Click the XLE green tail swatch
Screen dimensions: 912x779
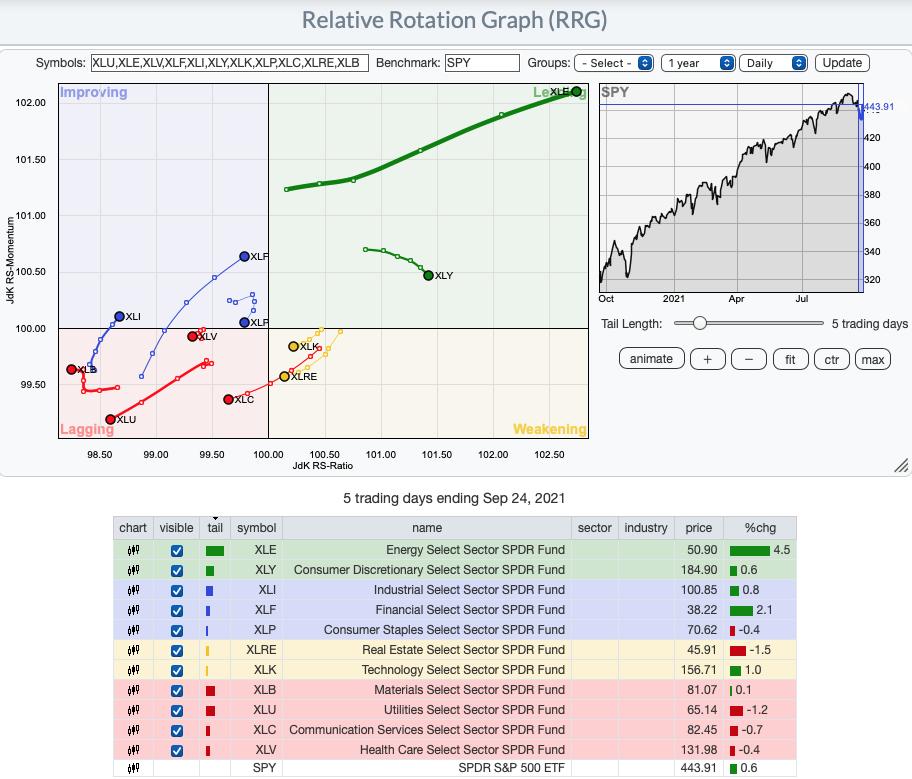[x=215, y=550]
